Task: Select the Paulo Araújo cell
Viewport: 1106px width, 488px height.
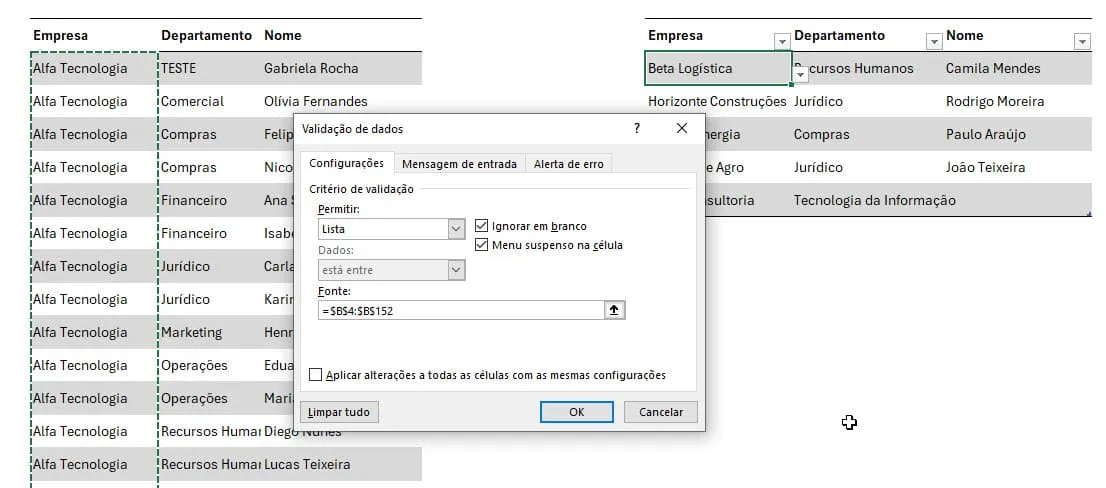Action: (x=1017, y=134)
